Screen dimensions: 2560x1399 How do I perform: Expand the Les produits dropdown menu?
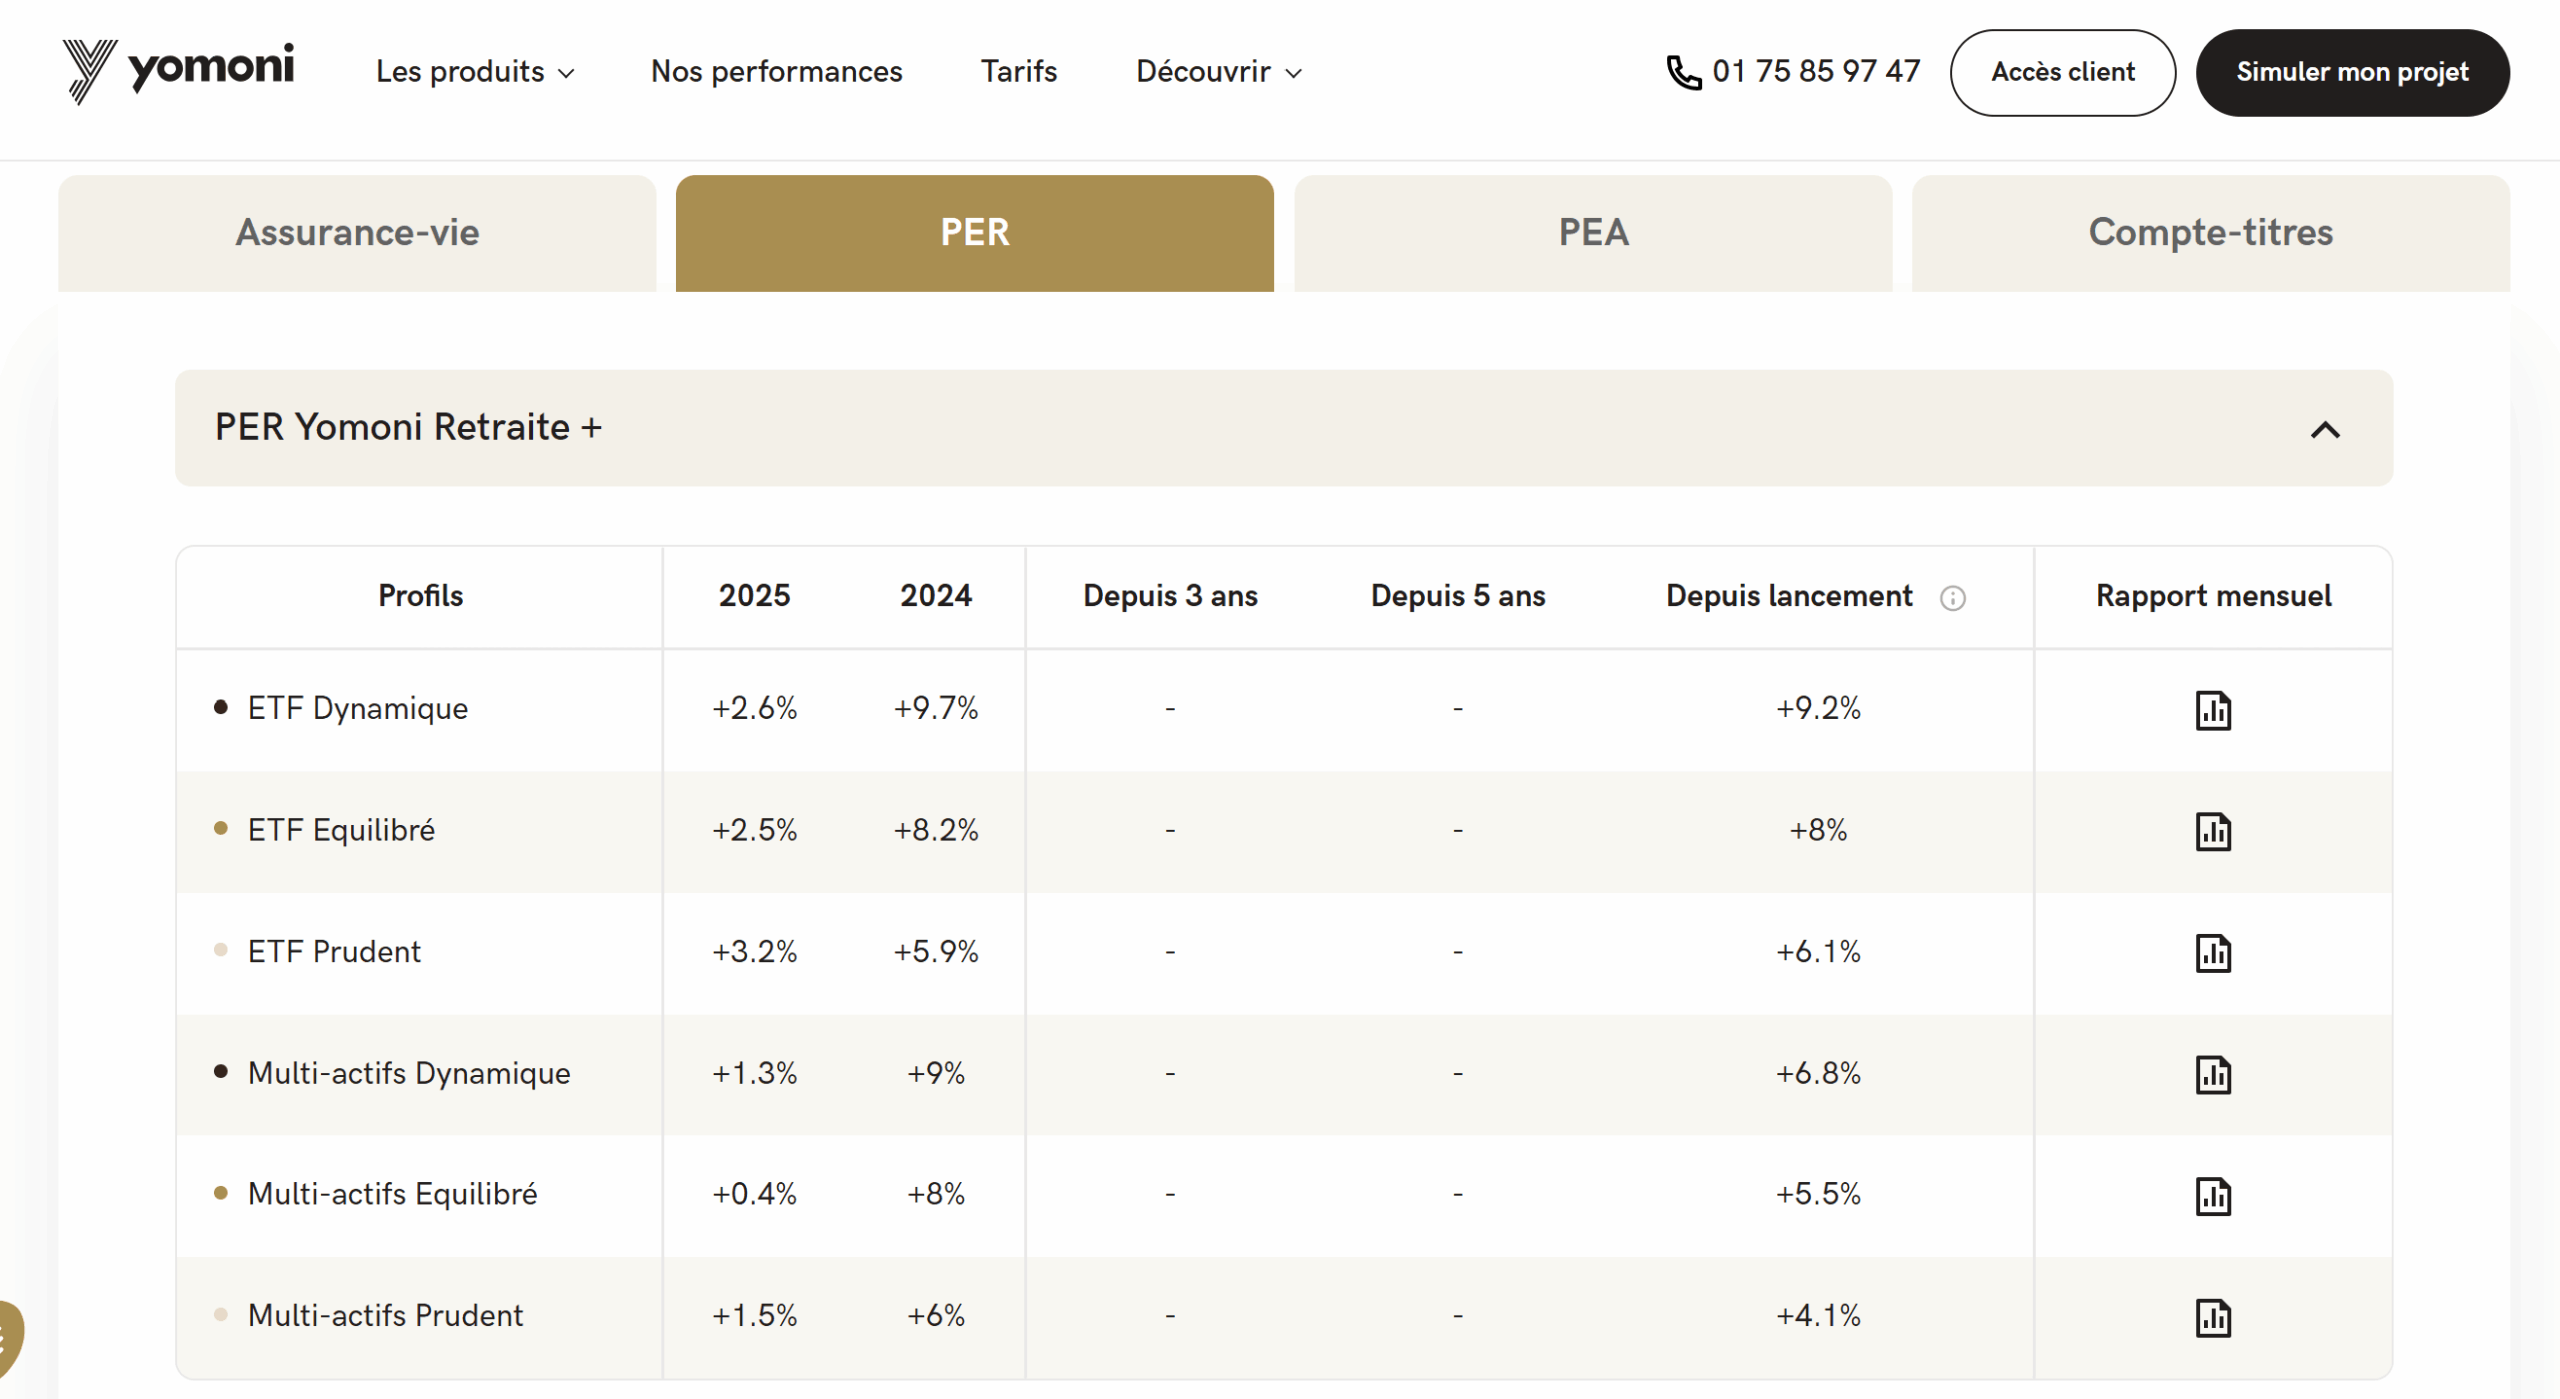coord(475,72)
